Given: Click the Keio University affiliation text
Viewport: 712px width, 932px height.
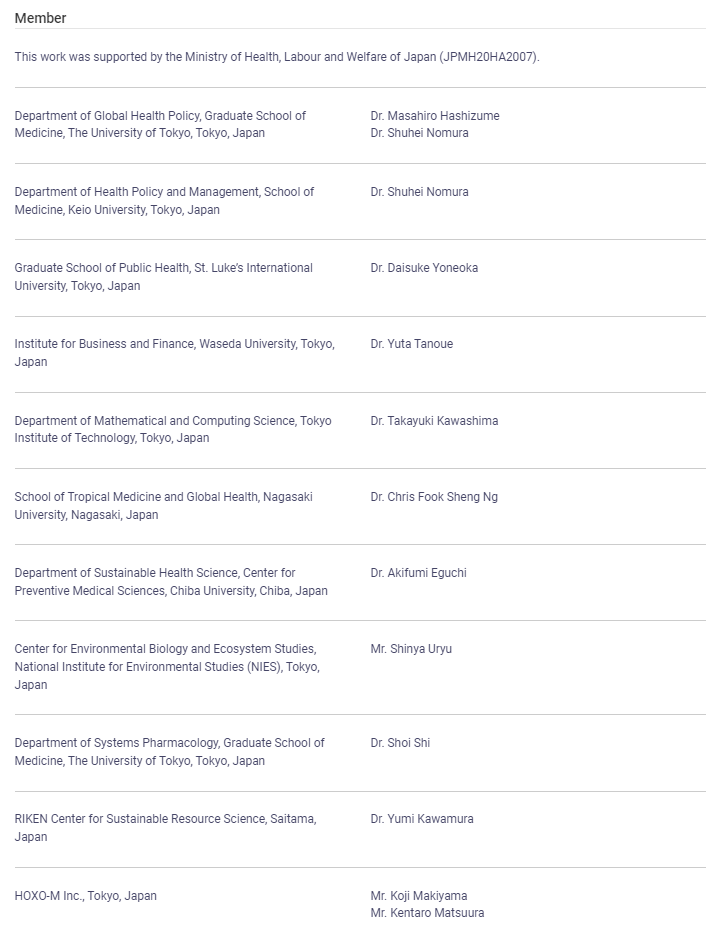Looking at the screenshot, I should (x=164, y=201).
